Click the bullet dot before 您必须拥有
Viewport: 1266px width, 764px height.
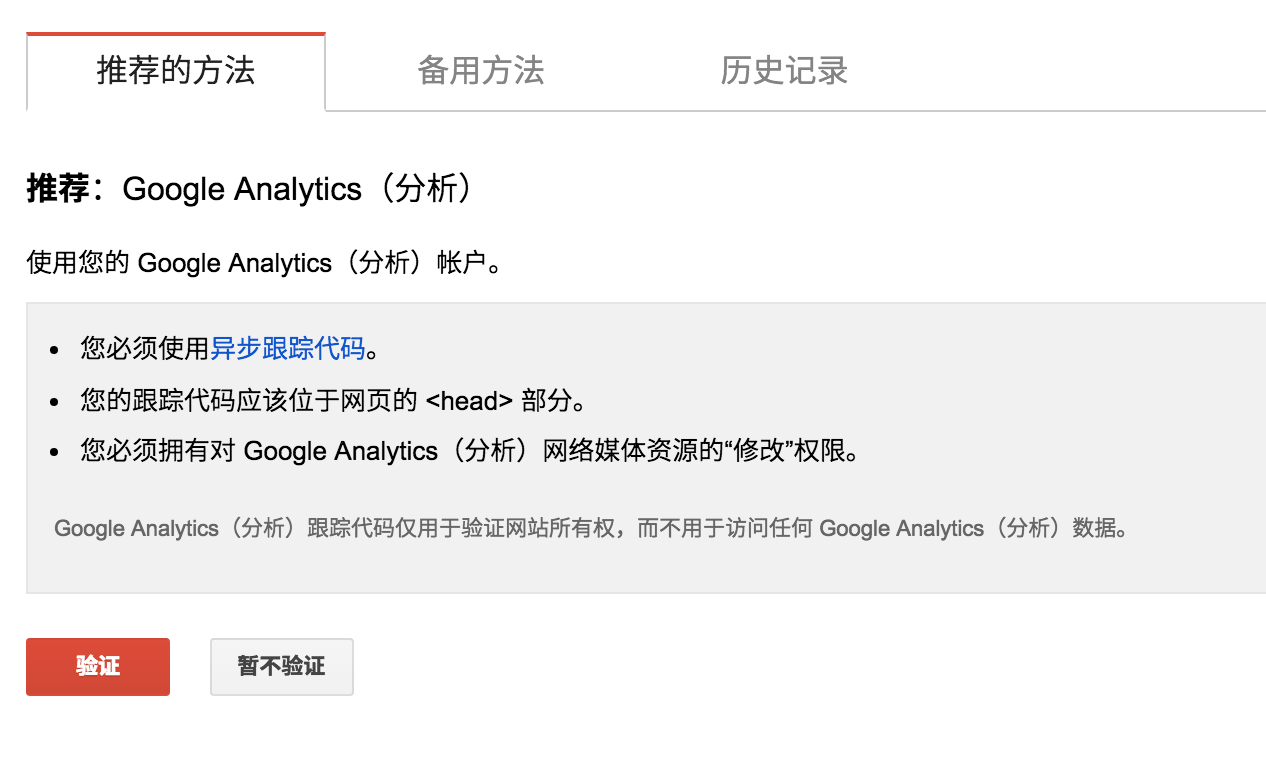point(54,453)
